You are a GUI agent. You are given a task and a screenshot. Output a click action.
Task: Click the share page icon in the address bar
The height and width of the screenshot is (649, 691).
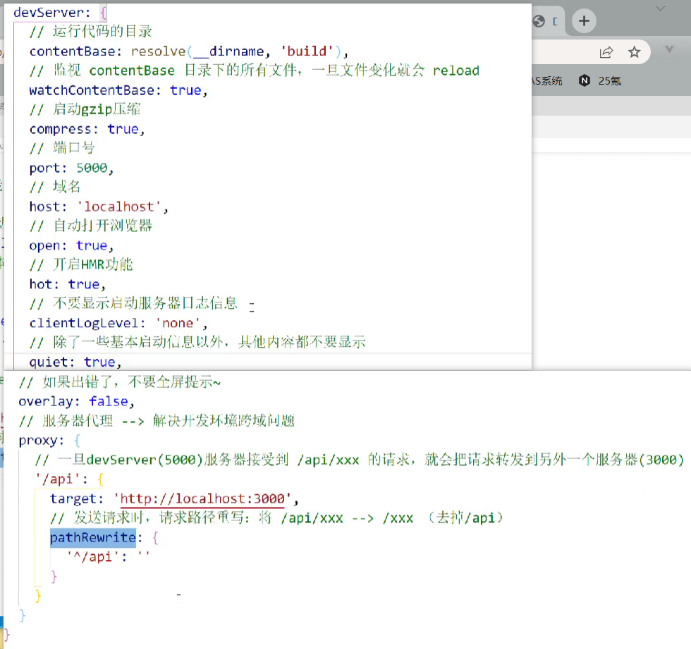tap(606, 52)
